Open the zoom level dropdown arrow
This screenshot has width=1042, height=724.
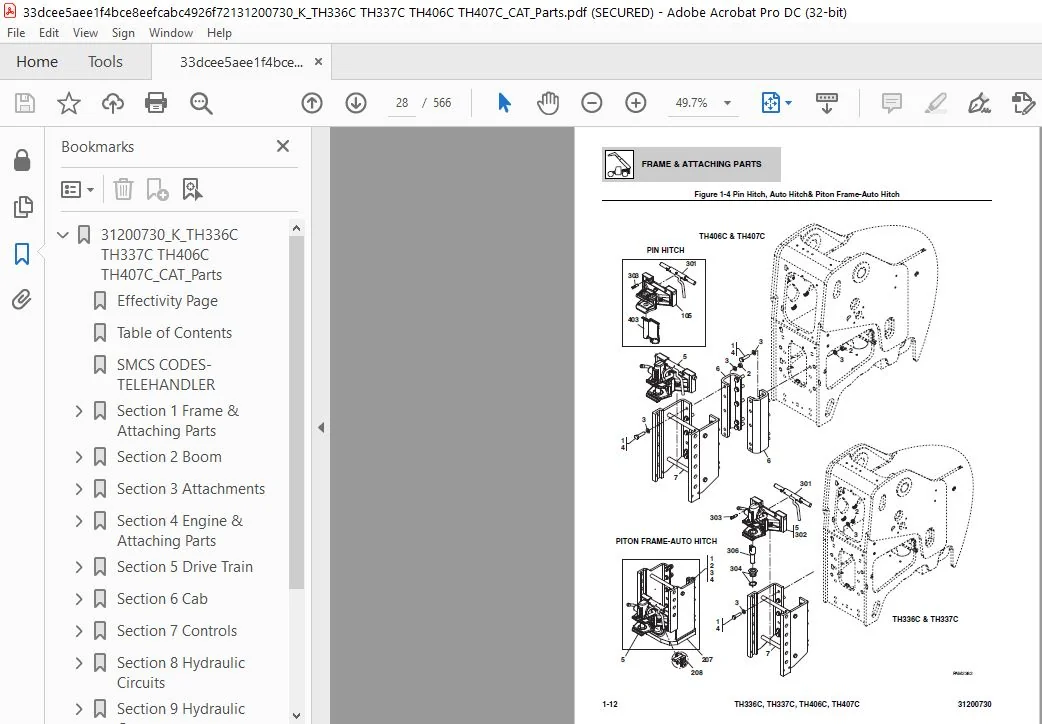tap(728, 103)
